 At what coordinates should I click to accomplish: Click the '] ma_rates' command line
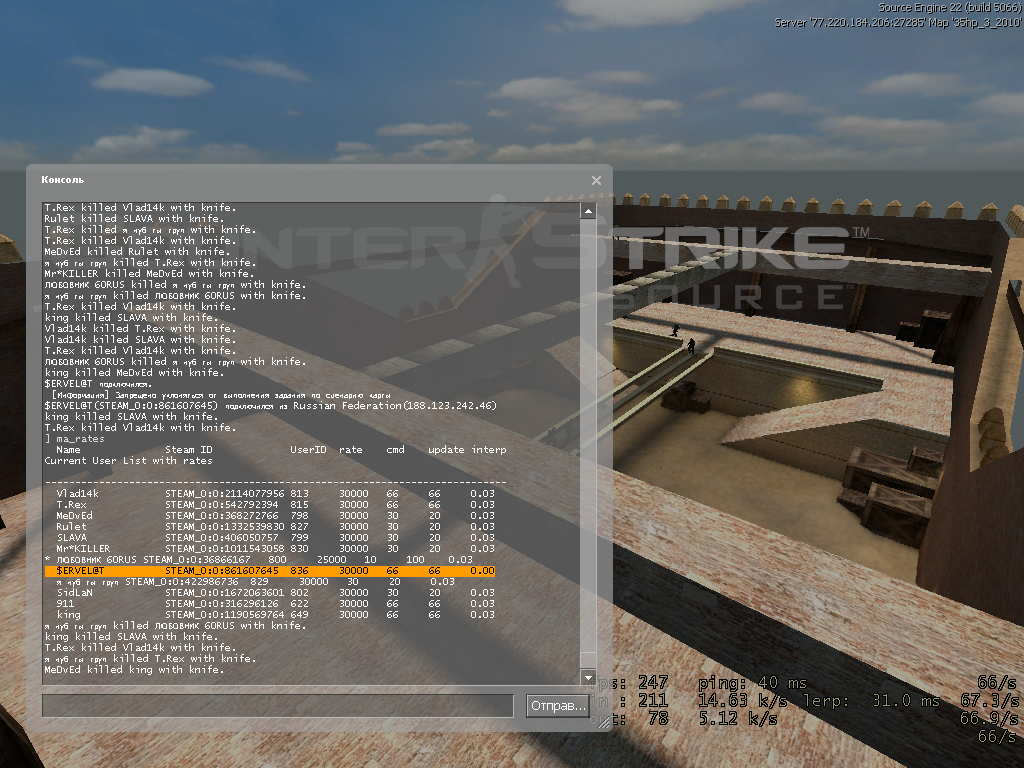(x=74, y=439)
